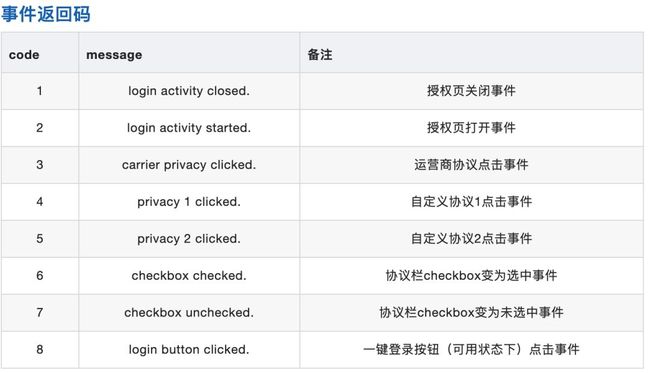
Task: Select the code column header
Action: (x=24, y=55)
